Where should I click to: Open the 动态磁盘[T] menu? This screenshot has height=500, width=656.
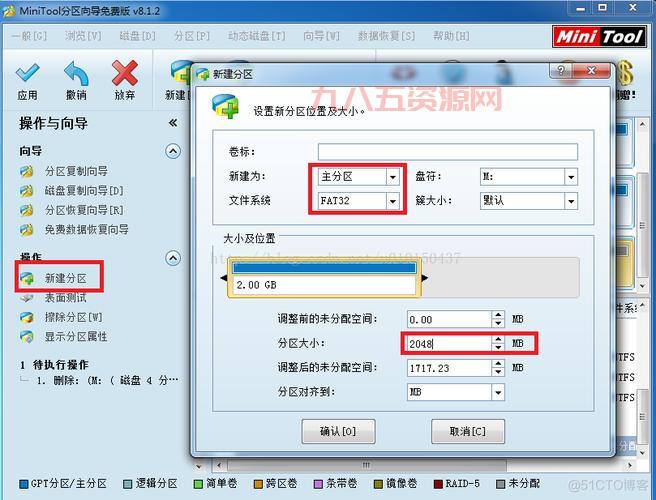click(257, 36)
